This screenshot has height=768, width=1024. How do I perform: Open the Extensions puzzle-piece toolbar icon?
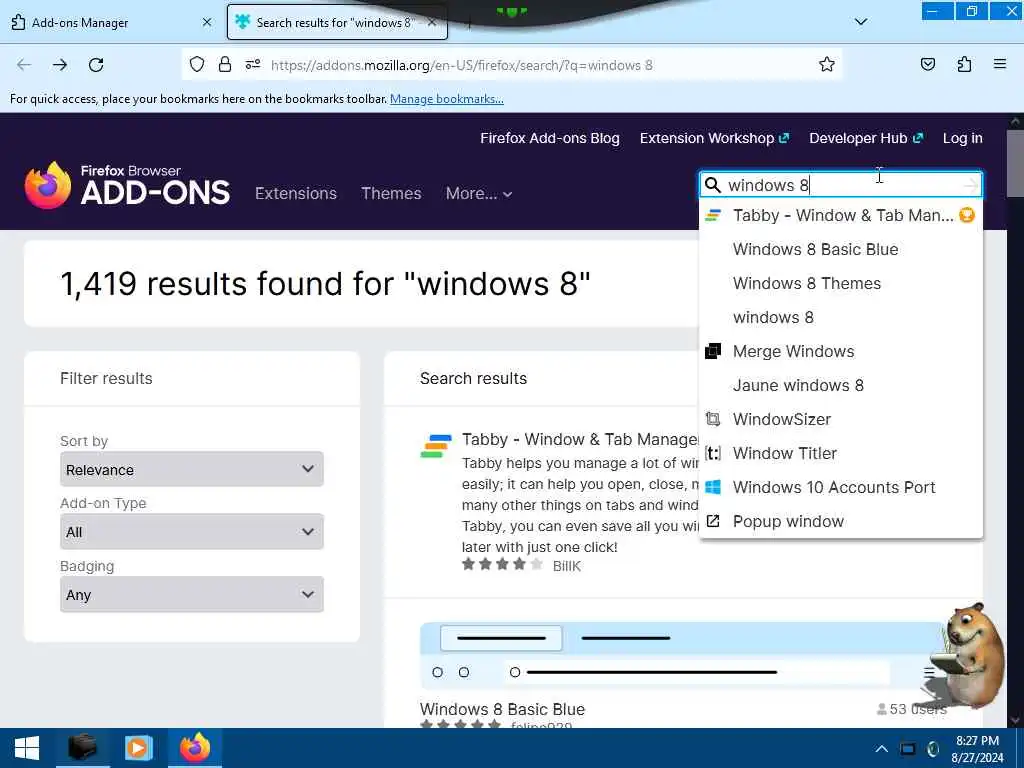(x=964, y=64)
